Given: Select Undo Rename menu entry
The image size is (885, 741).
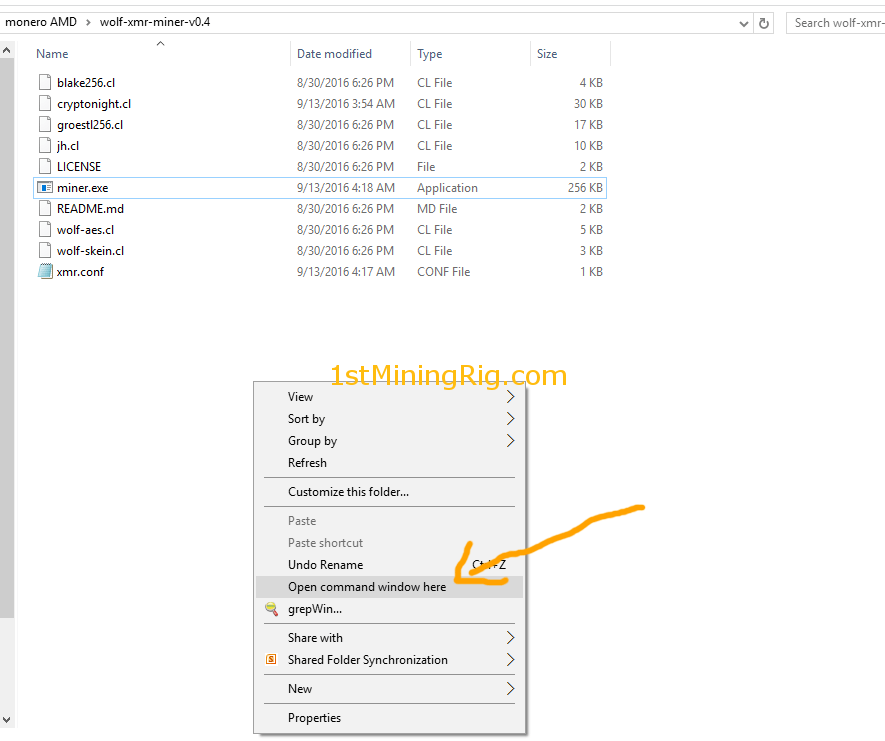Looking at the screenshot, I should [389, 565].
